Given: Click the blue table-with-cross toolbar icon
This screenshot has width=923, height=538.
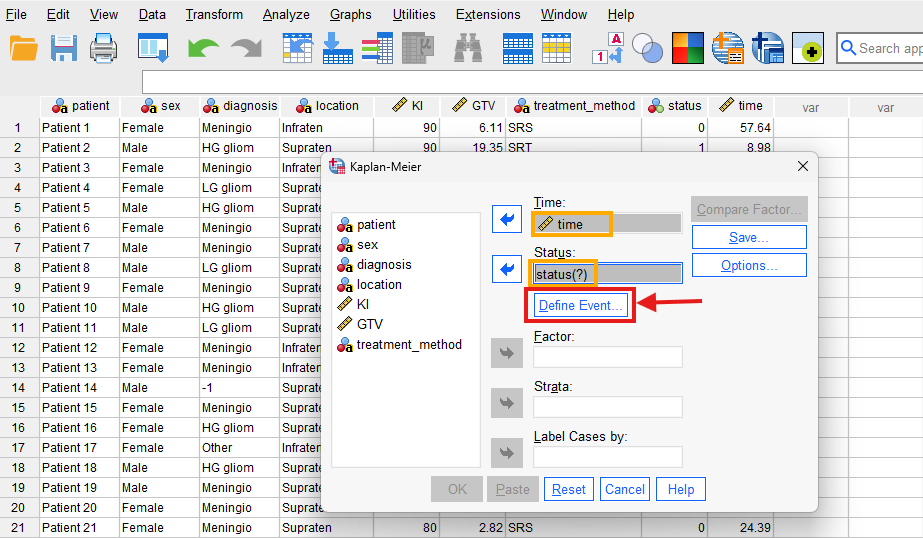Looking at the screenshot, I should point(768,48).
